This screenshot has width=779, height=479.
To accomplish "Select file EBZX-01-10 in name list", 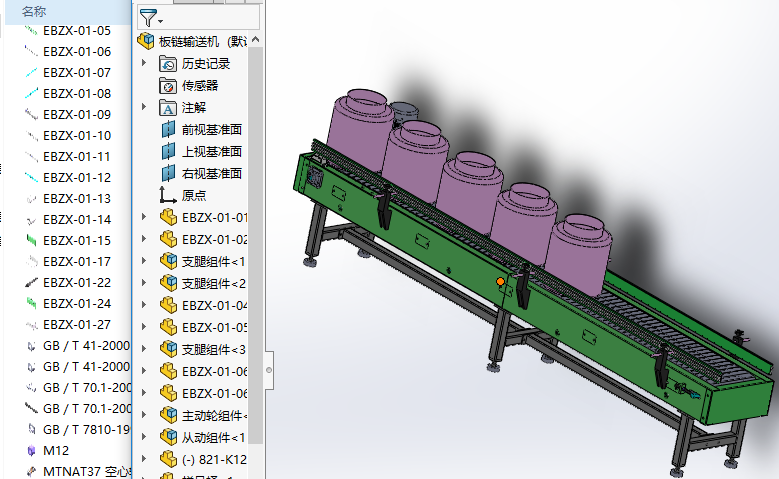I will click(77, 135).
